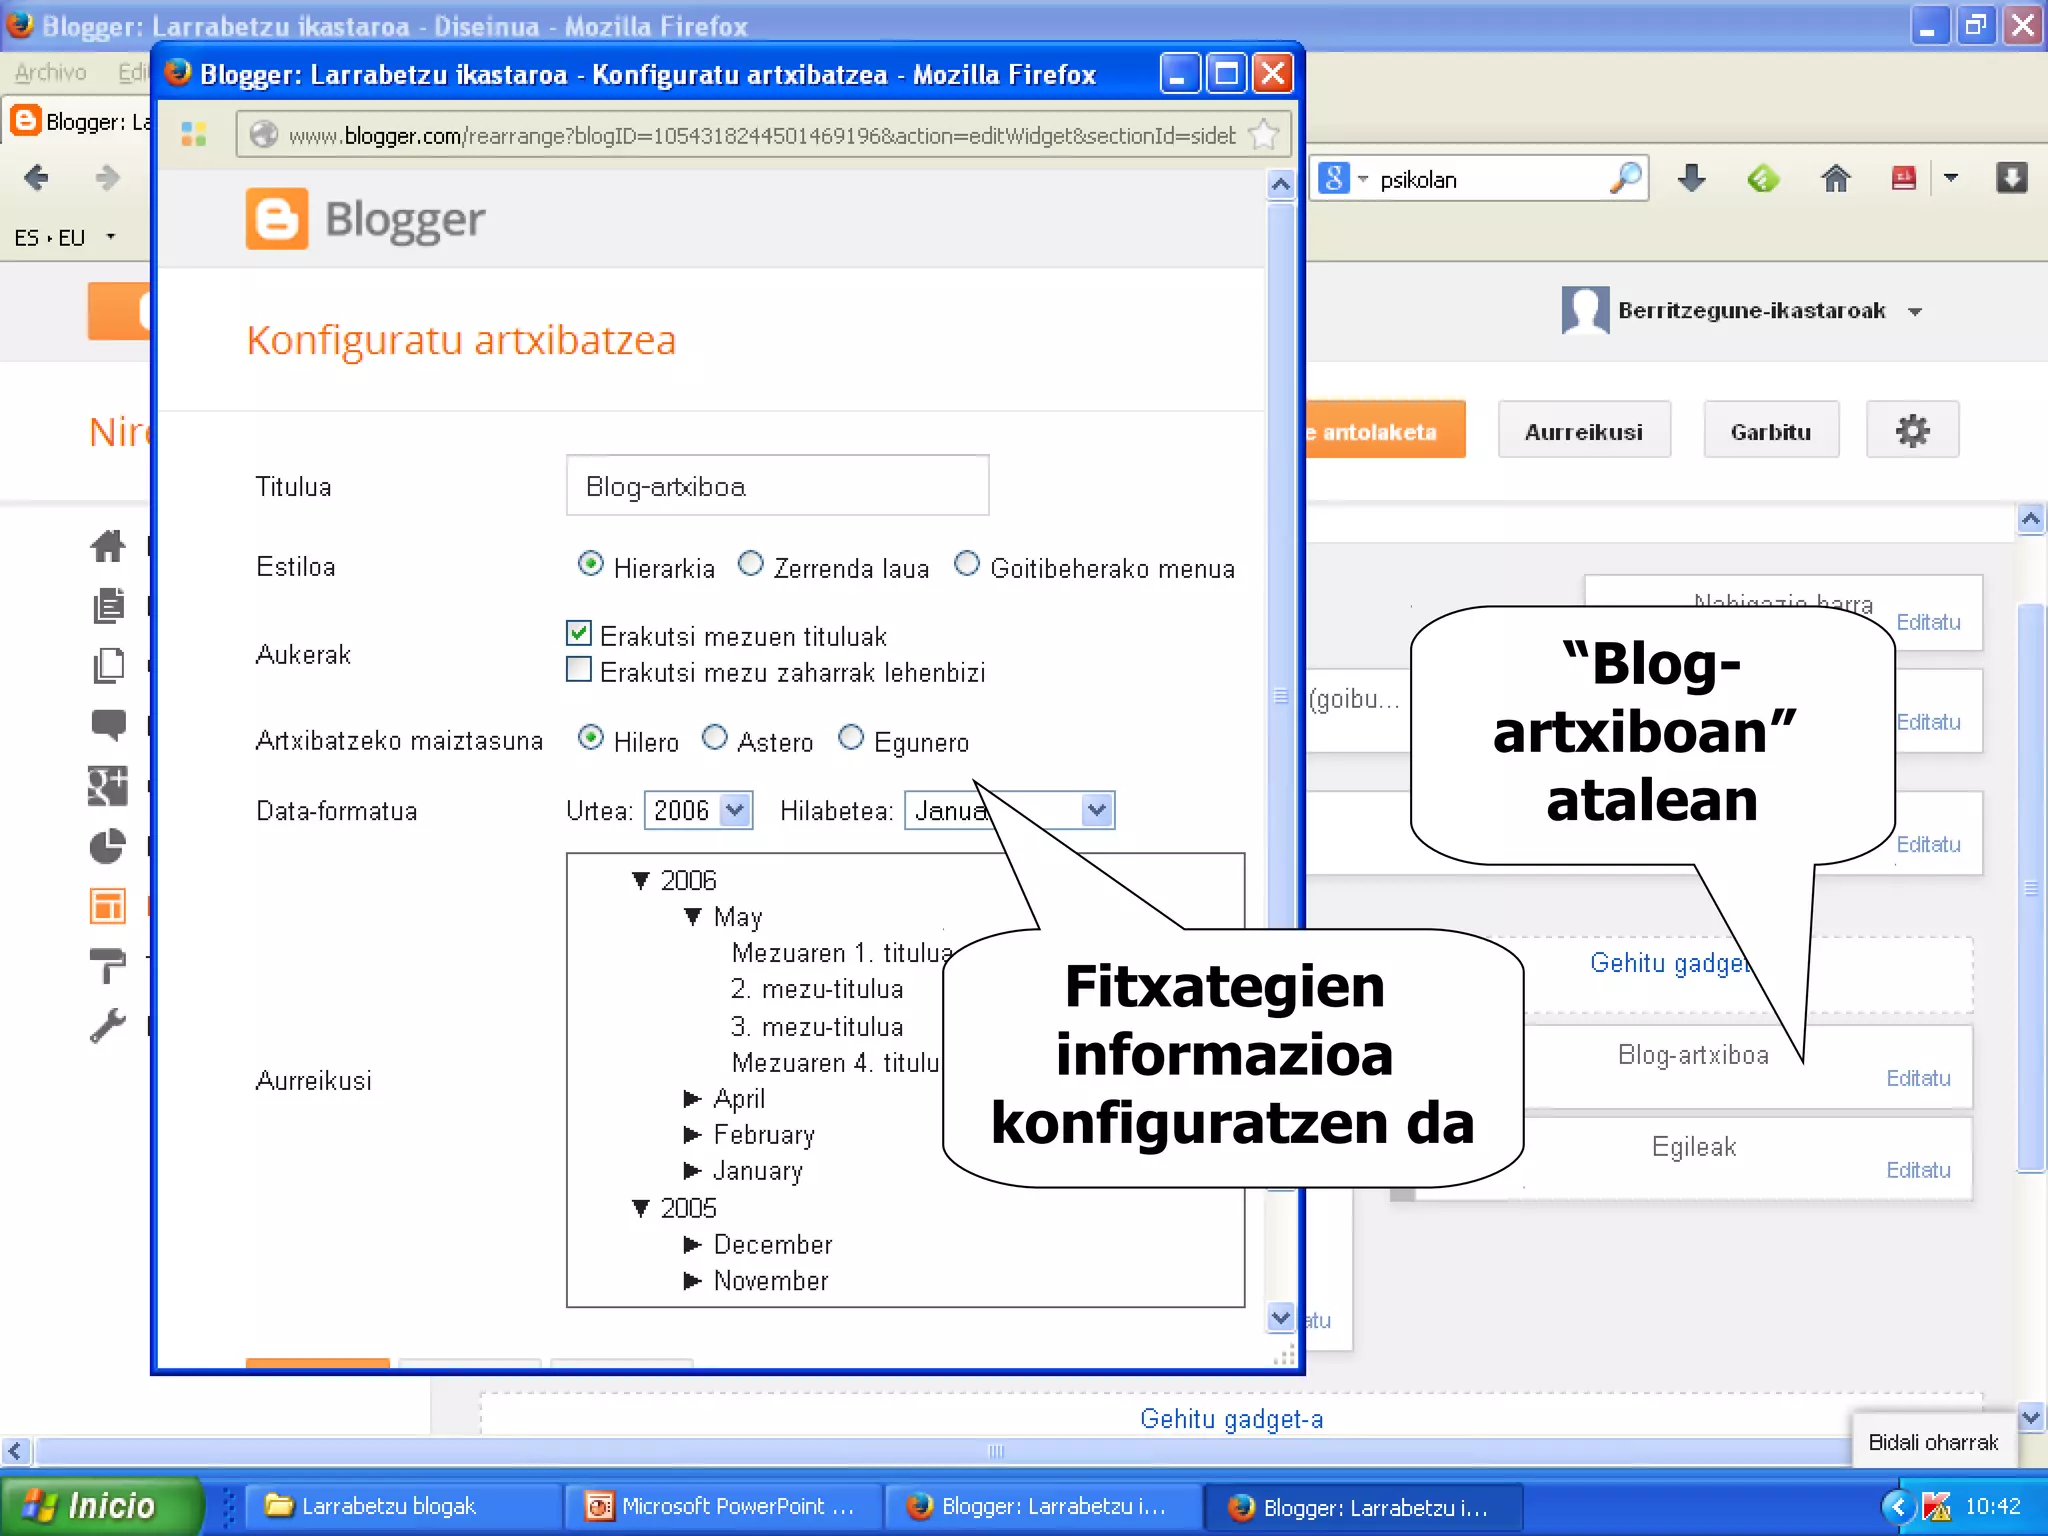Click the Blogger logo in popup window
2048x1536 pixels.
[x=366, y=219]
